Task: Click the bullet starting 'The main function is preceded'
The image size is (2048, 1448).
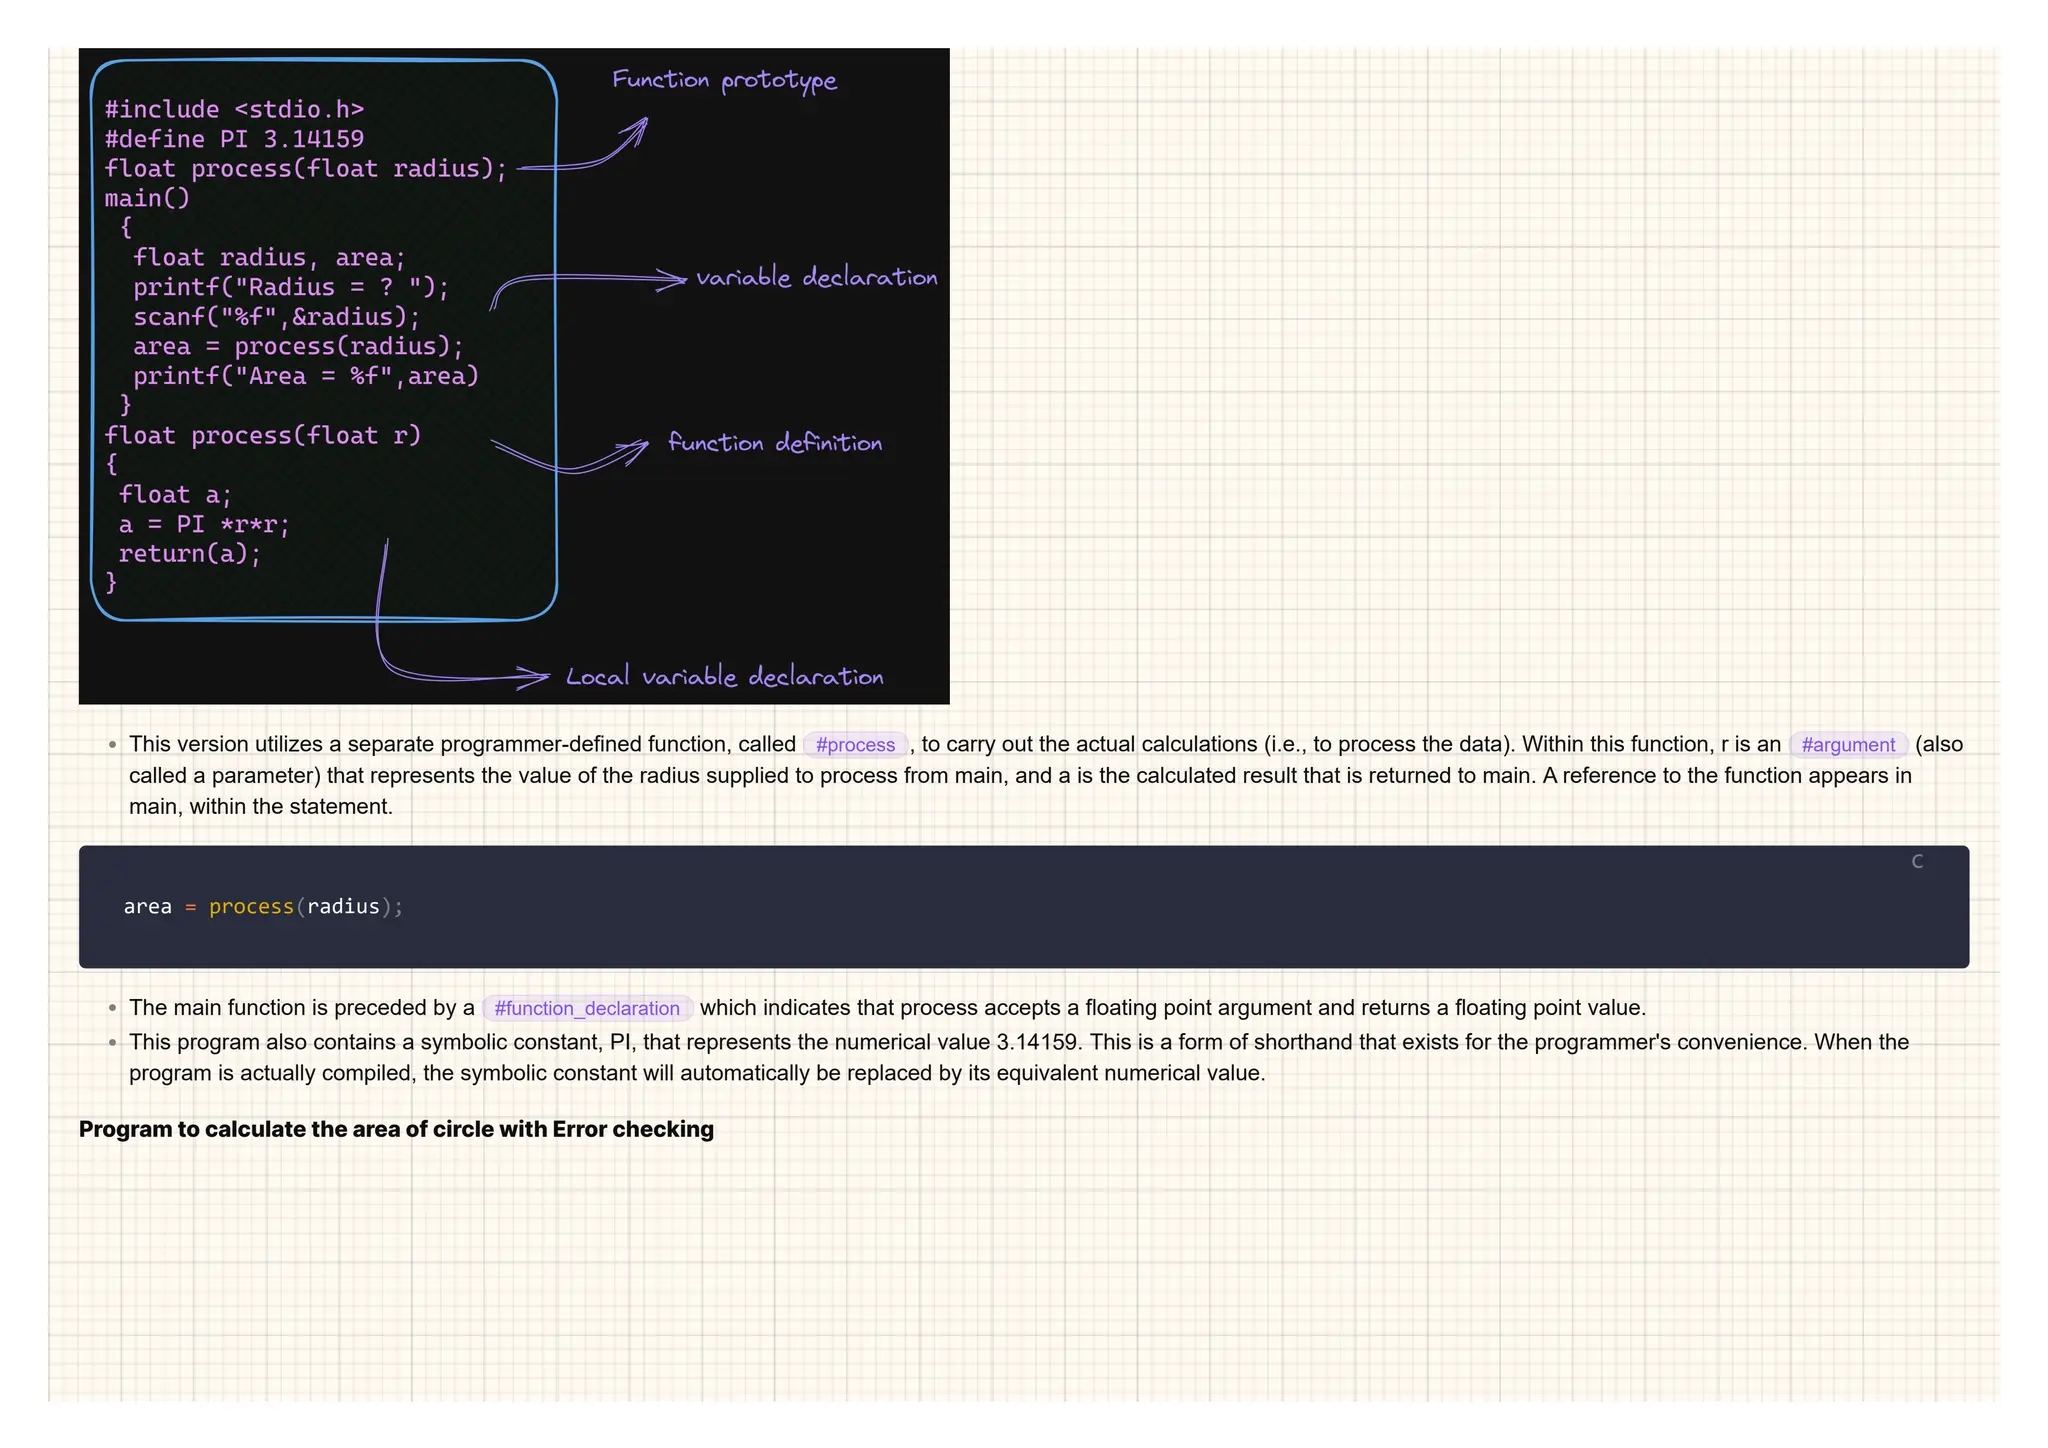Action: 887,1008
